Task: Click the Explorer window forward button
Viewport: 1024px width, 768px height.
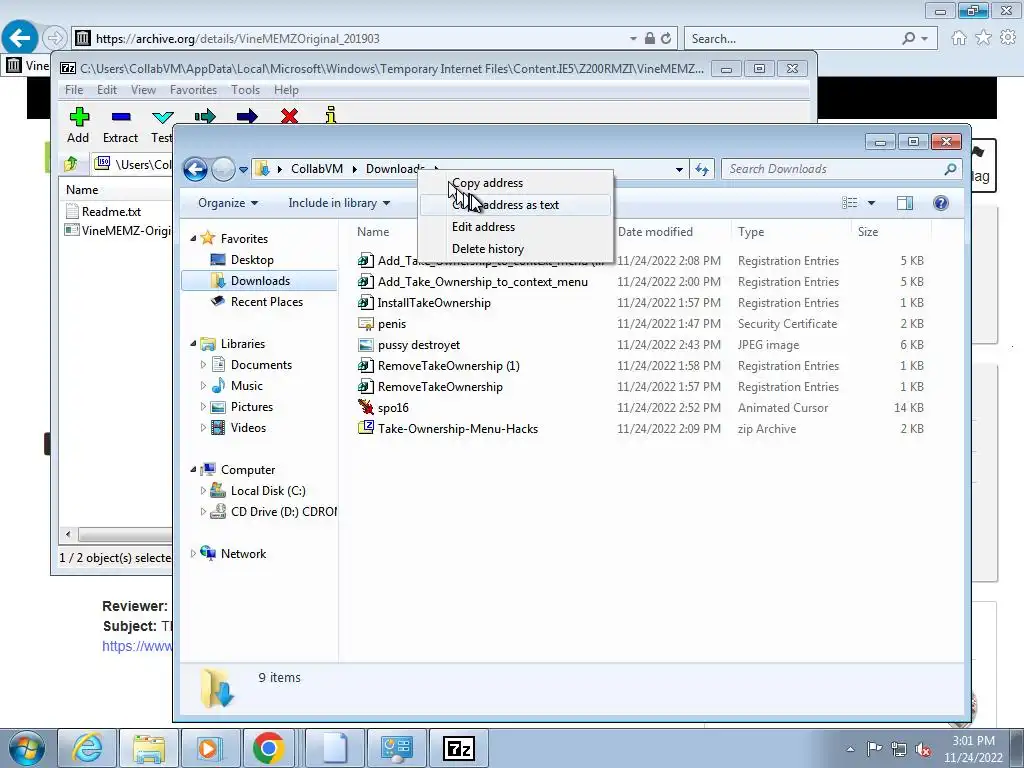Action: click(223, 169)
